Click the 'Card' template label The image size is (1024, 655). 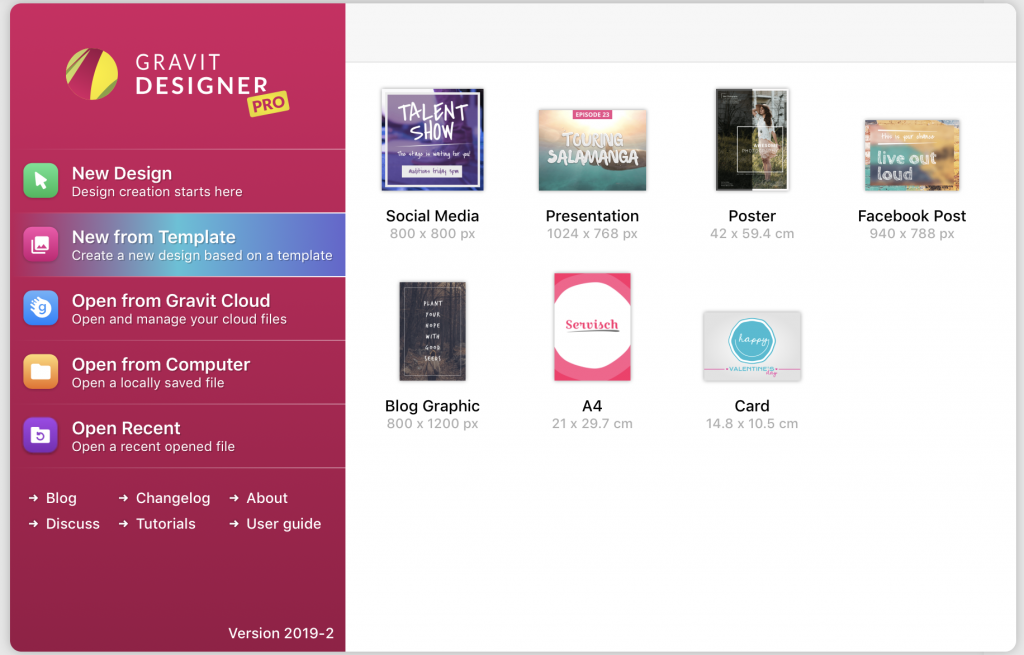(x=752, y=406)
